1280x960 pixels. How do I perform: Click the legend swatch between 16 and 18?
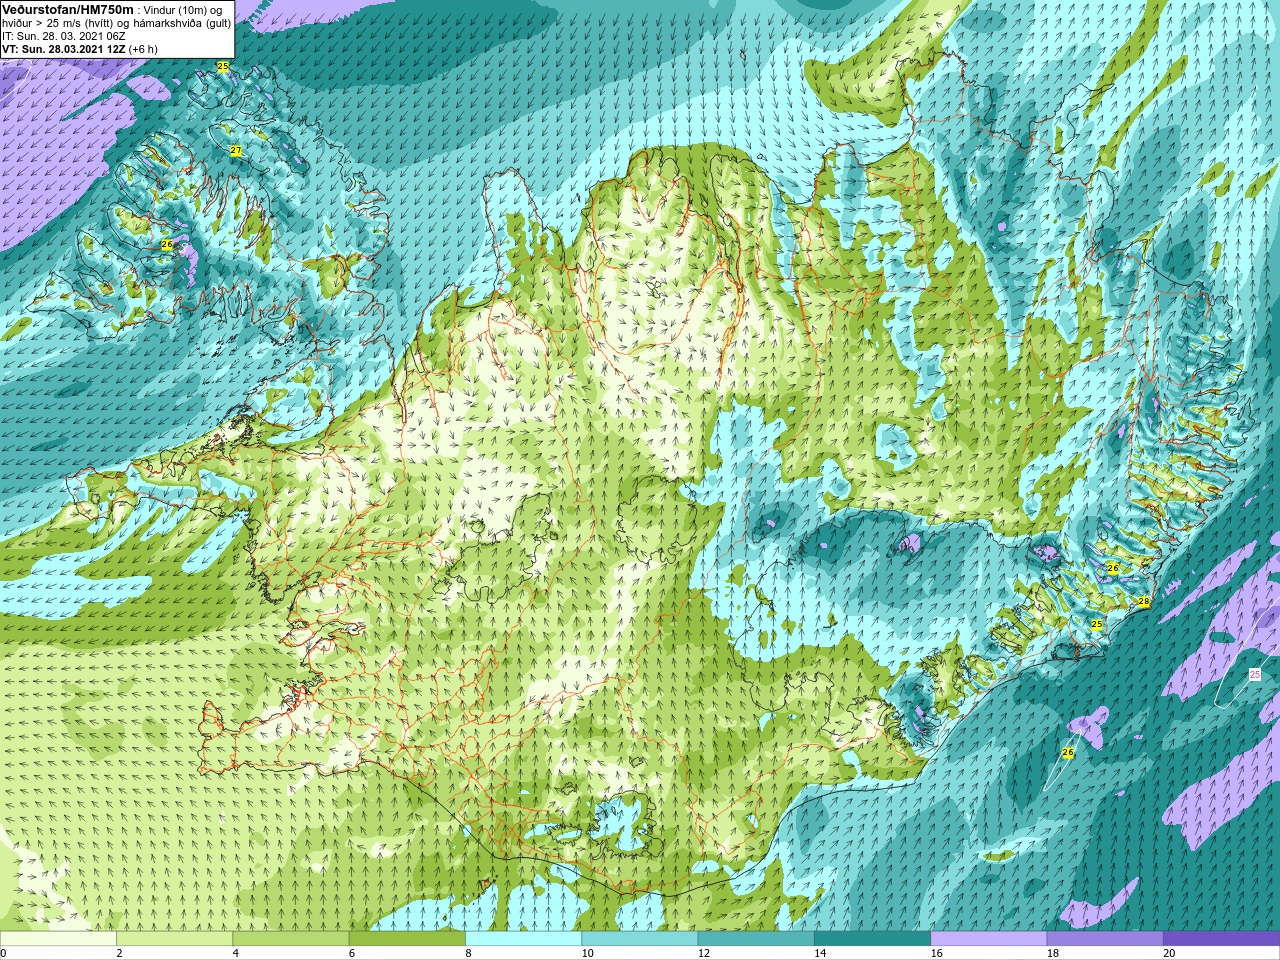(x=989, y=939)
